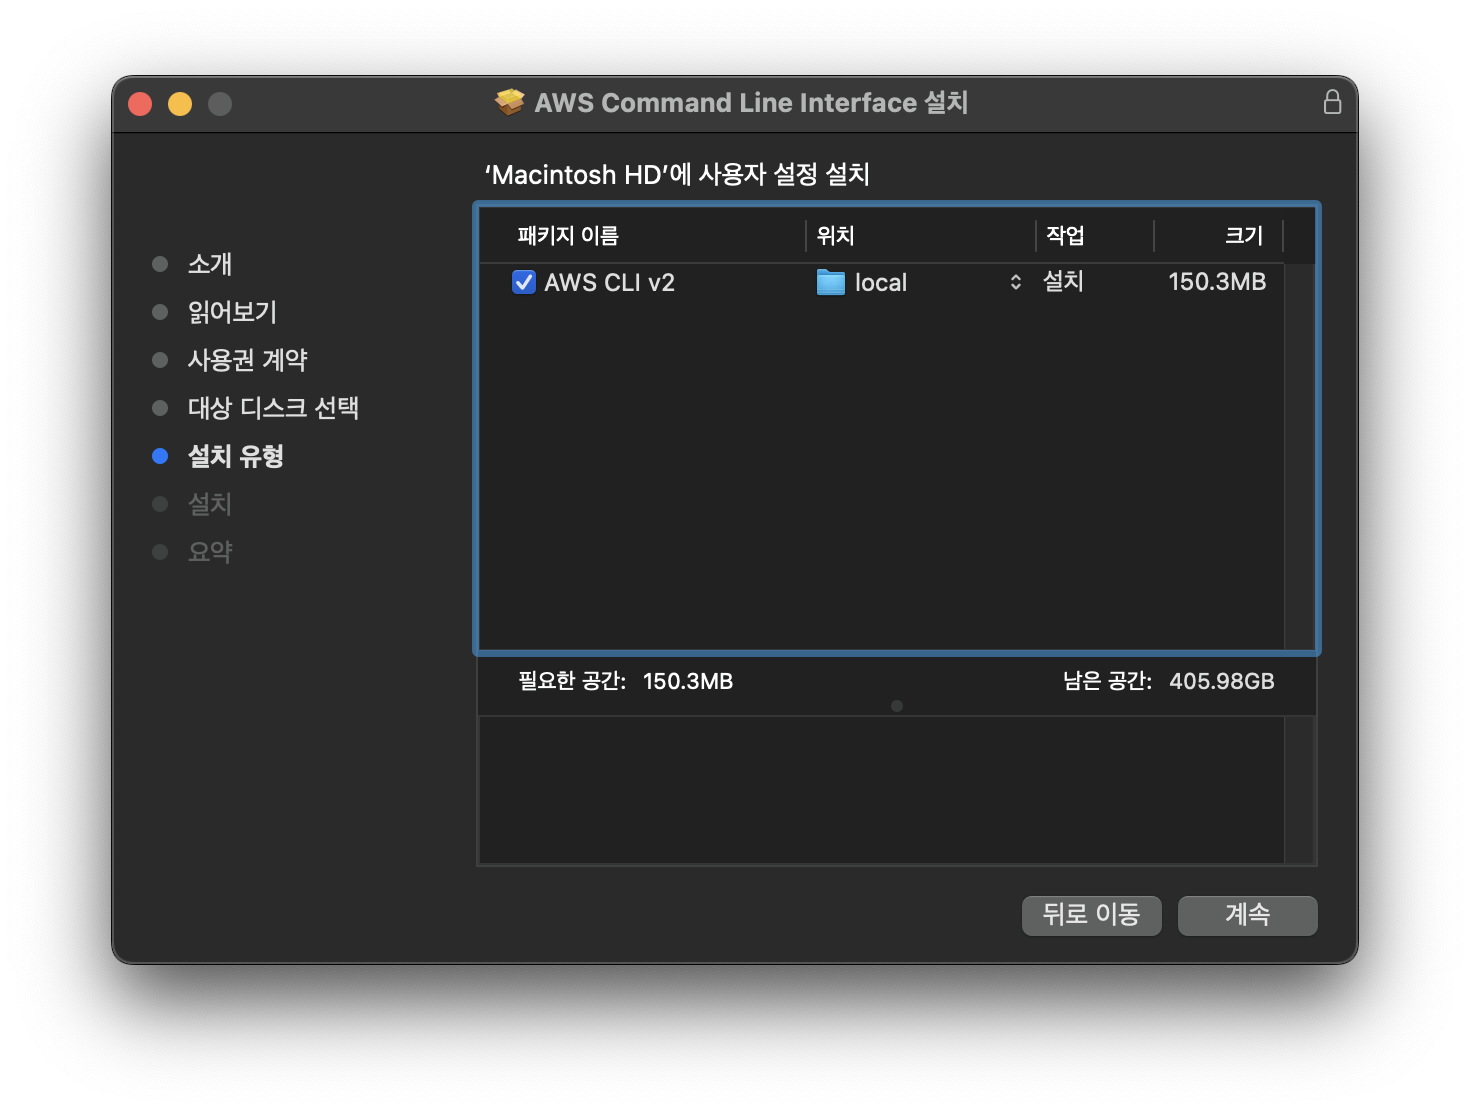Click the red close window button
The image size is (1470, 1112).
point(140,104)
